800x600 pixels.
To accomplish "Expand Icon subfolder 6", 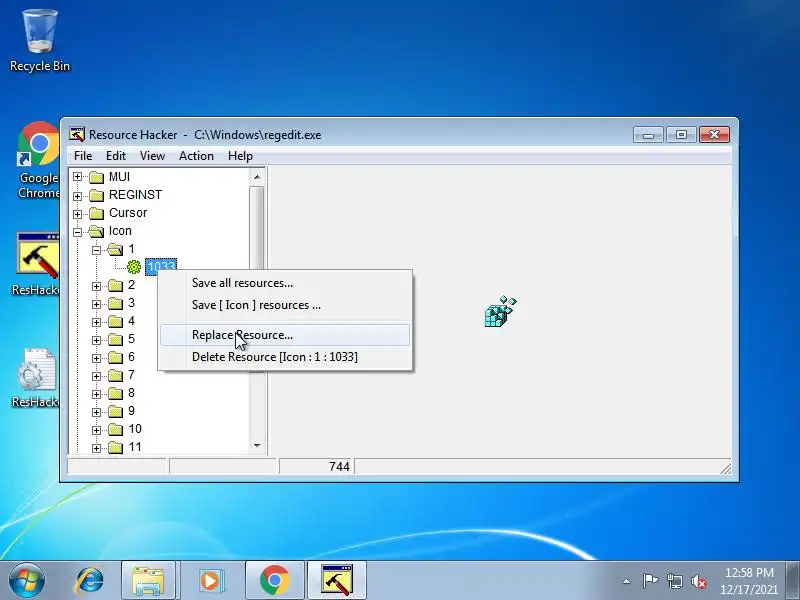I will [x=96, y=358].
